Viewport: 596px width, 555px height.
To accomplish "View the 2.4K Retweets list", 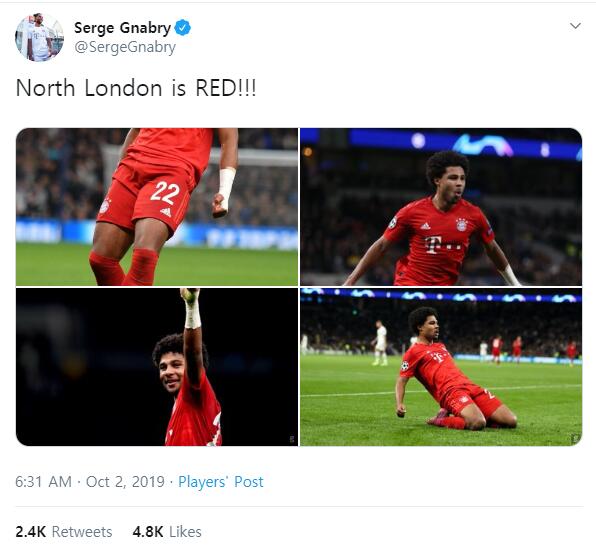I will (63, 532).
